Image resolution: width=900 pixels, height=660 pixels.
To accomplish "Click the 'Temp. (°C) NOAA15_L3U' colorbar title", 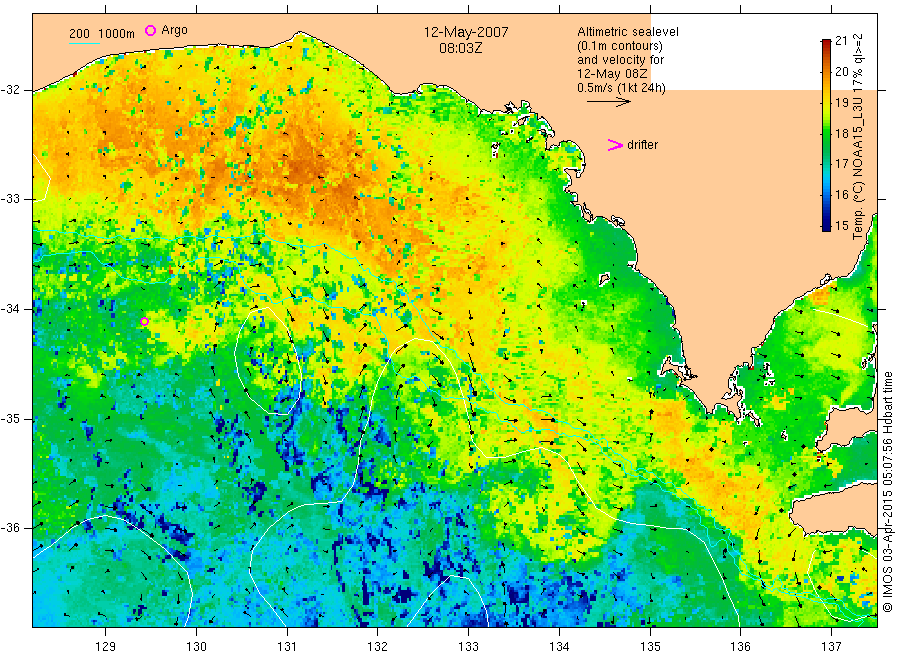I will 858,137.
